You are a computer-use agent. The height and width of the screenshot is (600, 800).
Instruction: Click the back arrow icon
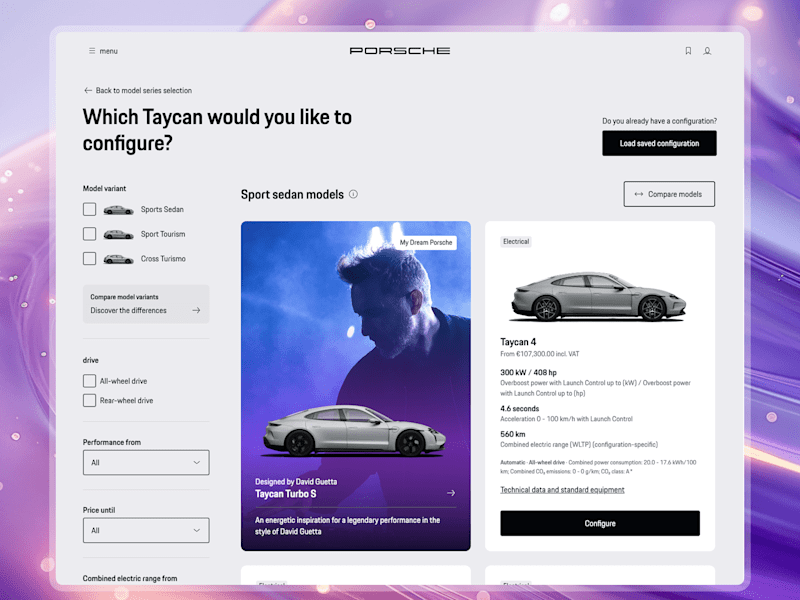click(88, 90)
